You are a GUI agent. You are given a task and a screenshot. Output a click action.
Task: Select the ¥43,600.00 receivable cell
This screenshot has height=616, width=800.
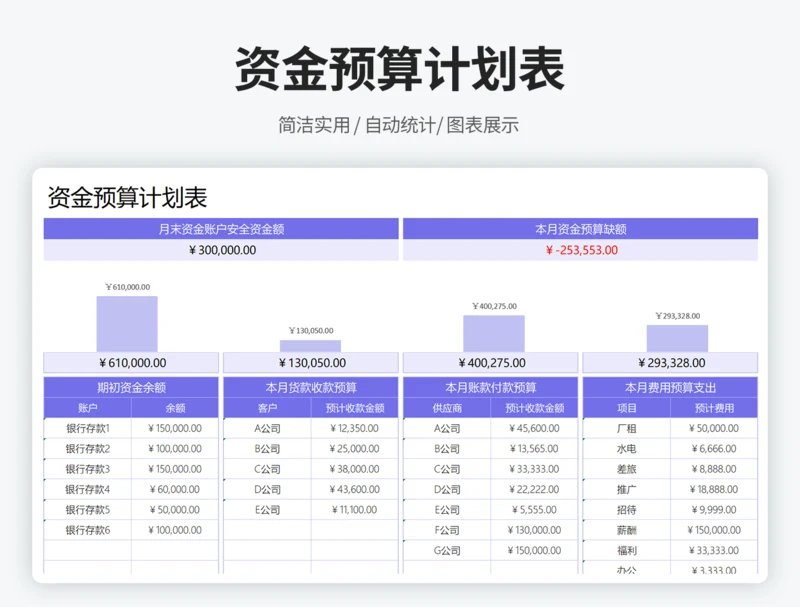[355, 489]
